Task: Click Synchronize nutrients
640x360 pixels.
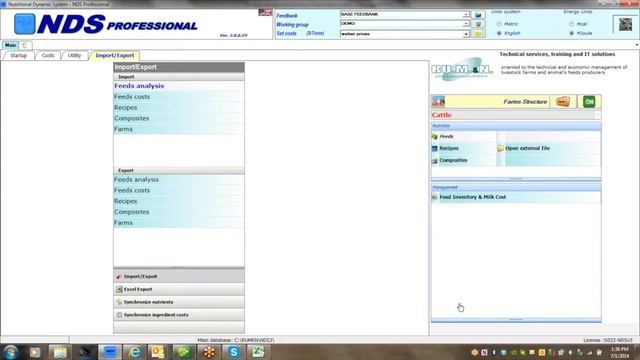Action: pyautogui.click(x=179, y=302)
